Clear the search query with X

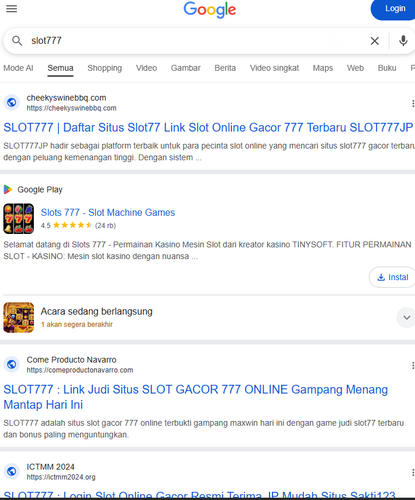pos(375,41)
